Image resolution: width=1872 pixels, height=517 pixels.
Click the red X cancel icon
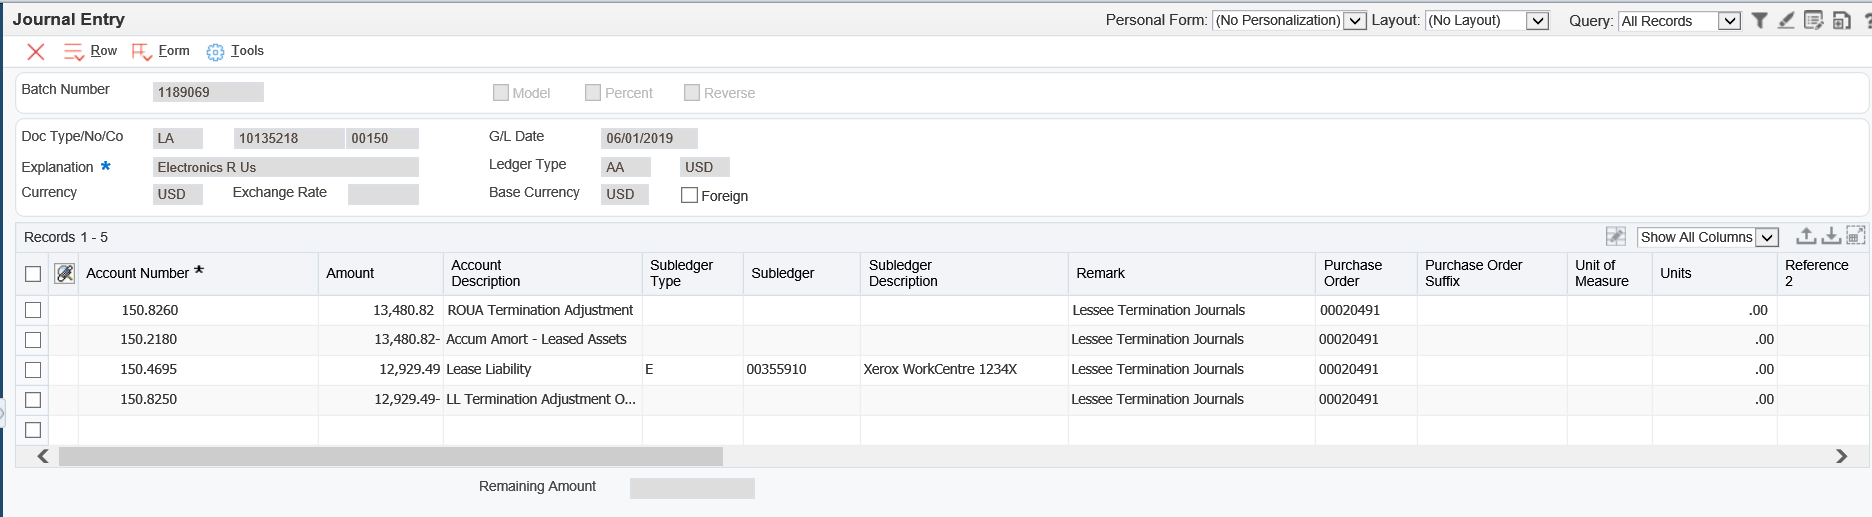tap(36, 51)
